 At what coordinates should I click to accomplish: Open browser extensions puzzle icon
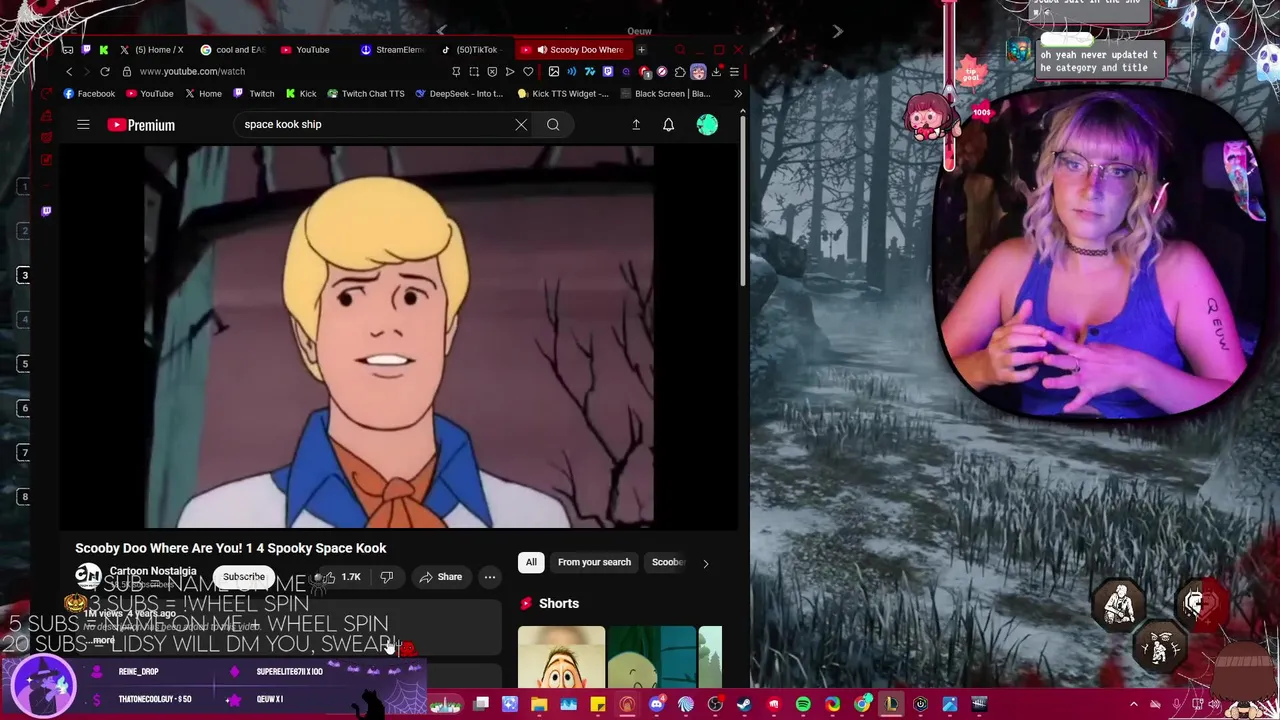pos(680,72)
